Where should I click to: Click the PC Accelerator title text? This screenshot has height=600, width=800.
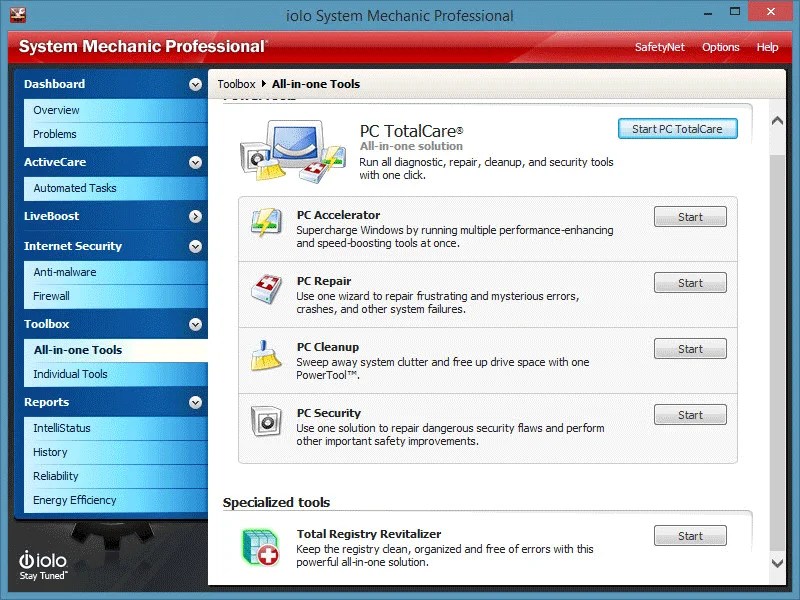pyautogui.click(x=338, y=215)
